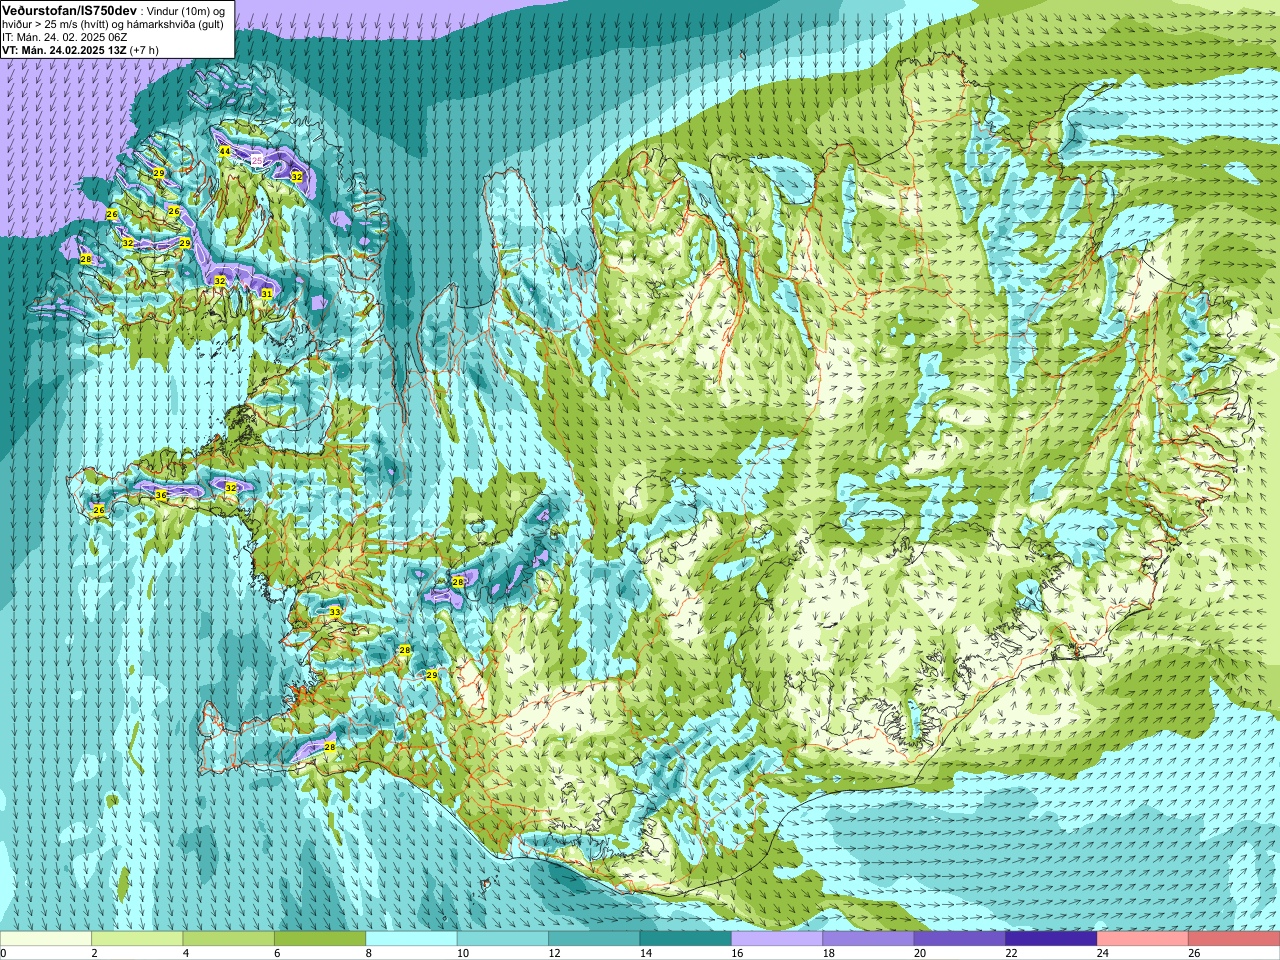Select the 20–22 m/s legend swatch
This screenshot has width=1280, height=960.
959,940
